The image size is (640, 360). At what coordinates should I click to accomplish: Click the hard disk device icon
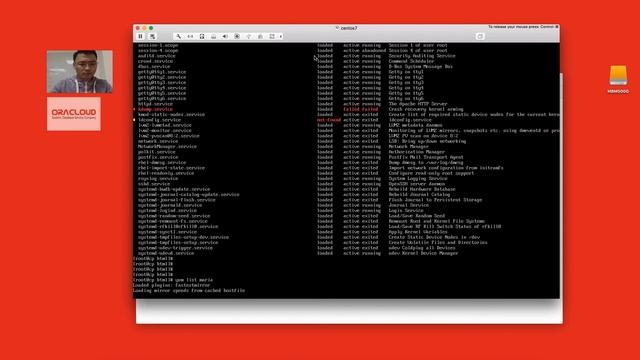(202, 36)
